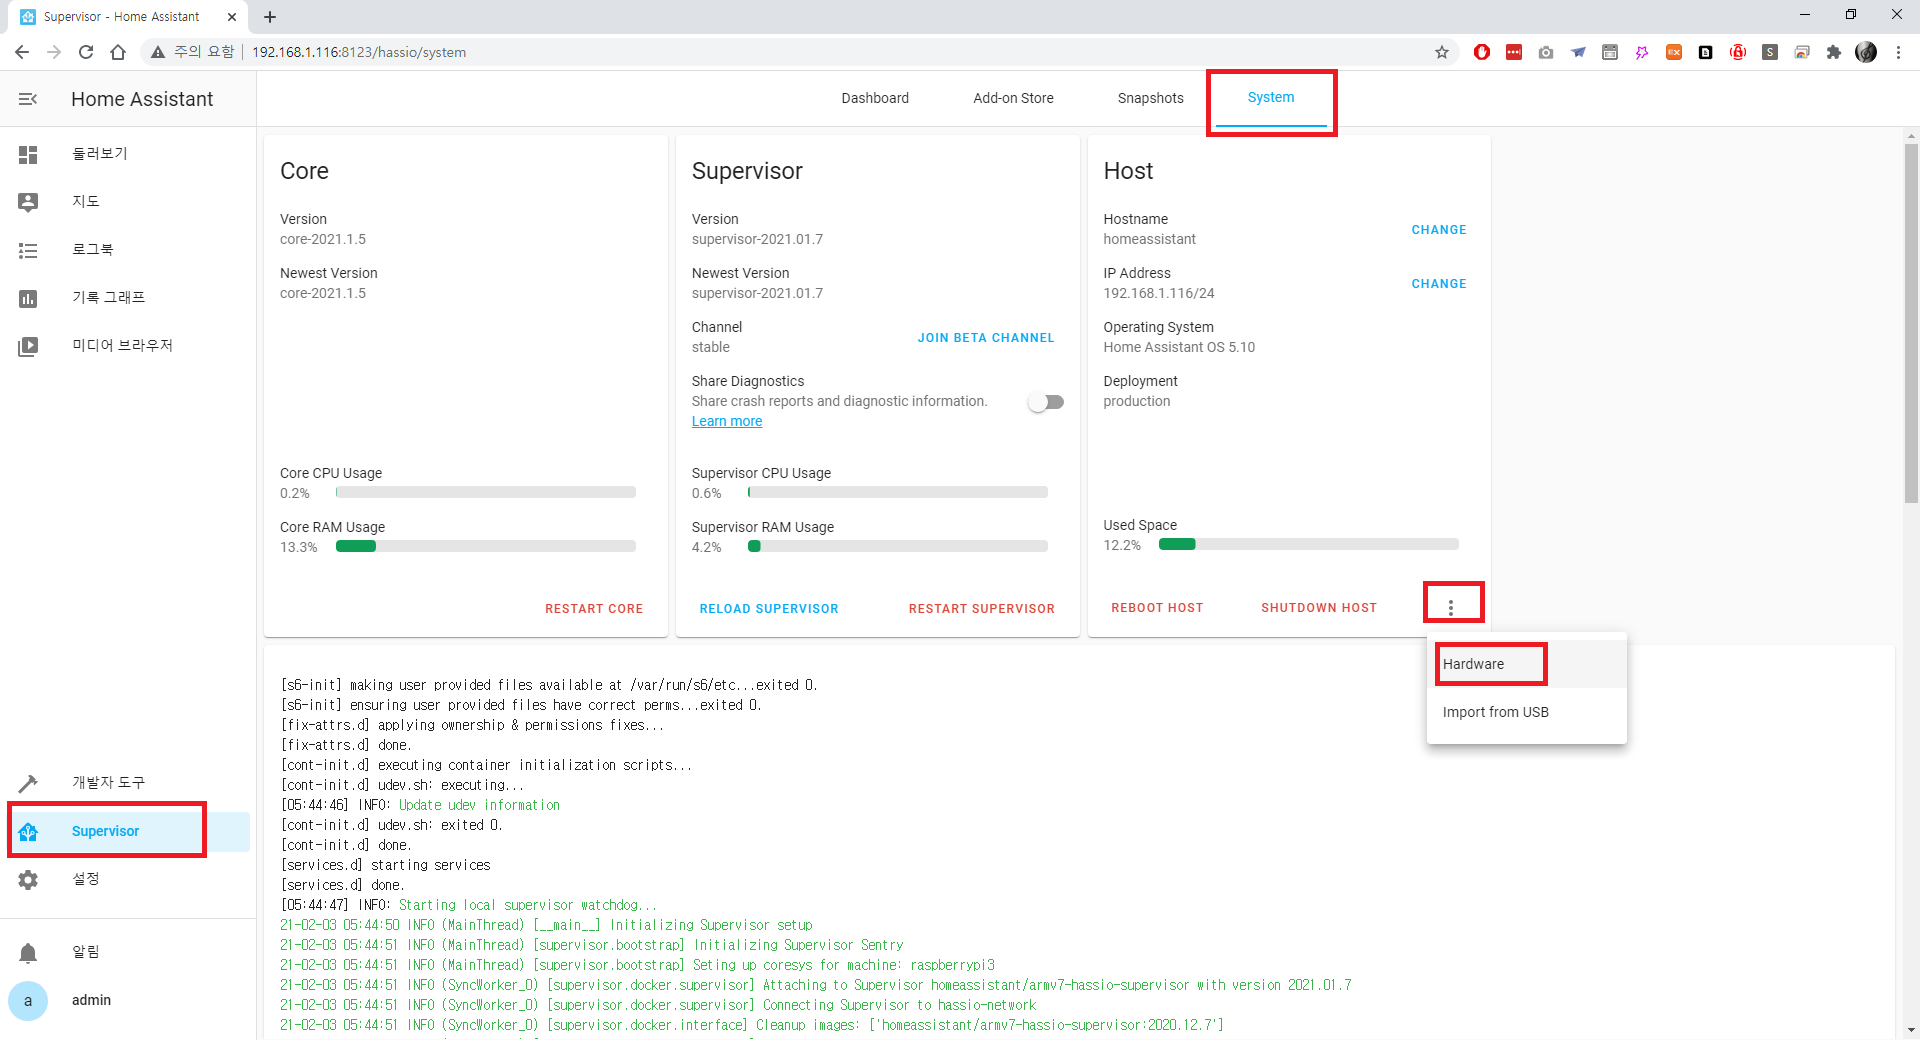The height and width of the screenshot is (1040, 1920).
Task: Toggle Share Diagnostics switch
Action: click(x=1046, y=402)
